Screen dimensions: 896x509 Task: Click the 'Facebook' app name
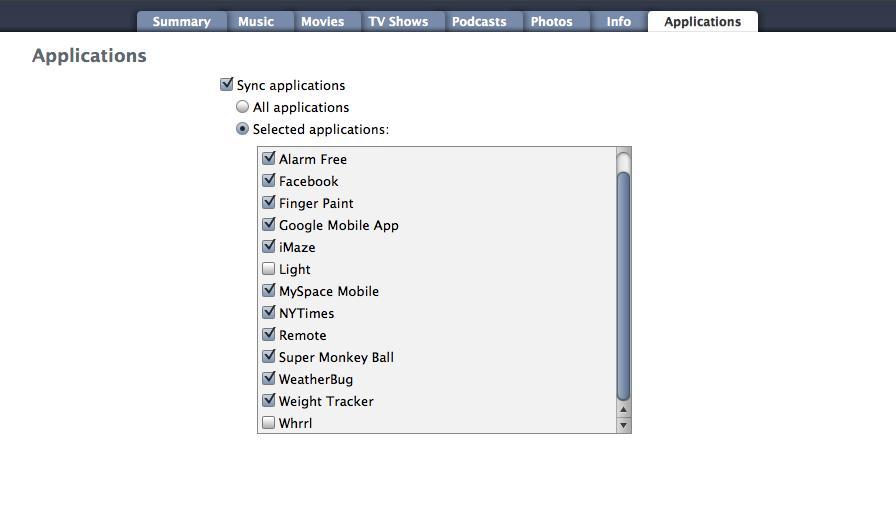tap(309, 181)
